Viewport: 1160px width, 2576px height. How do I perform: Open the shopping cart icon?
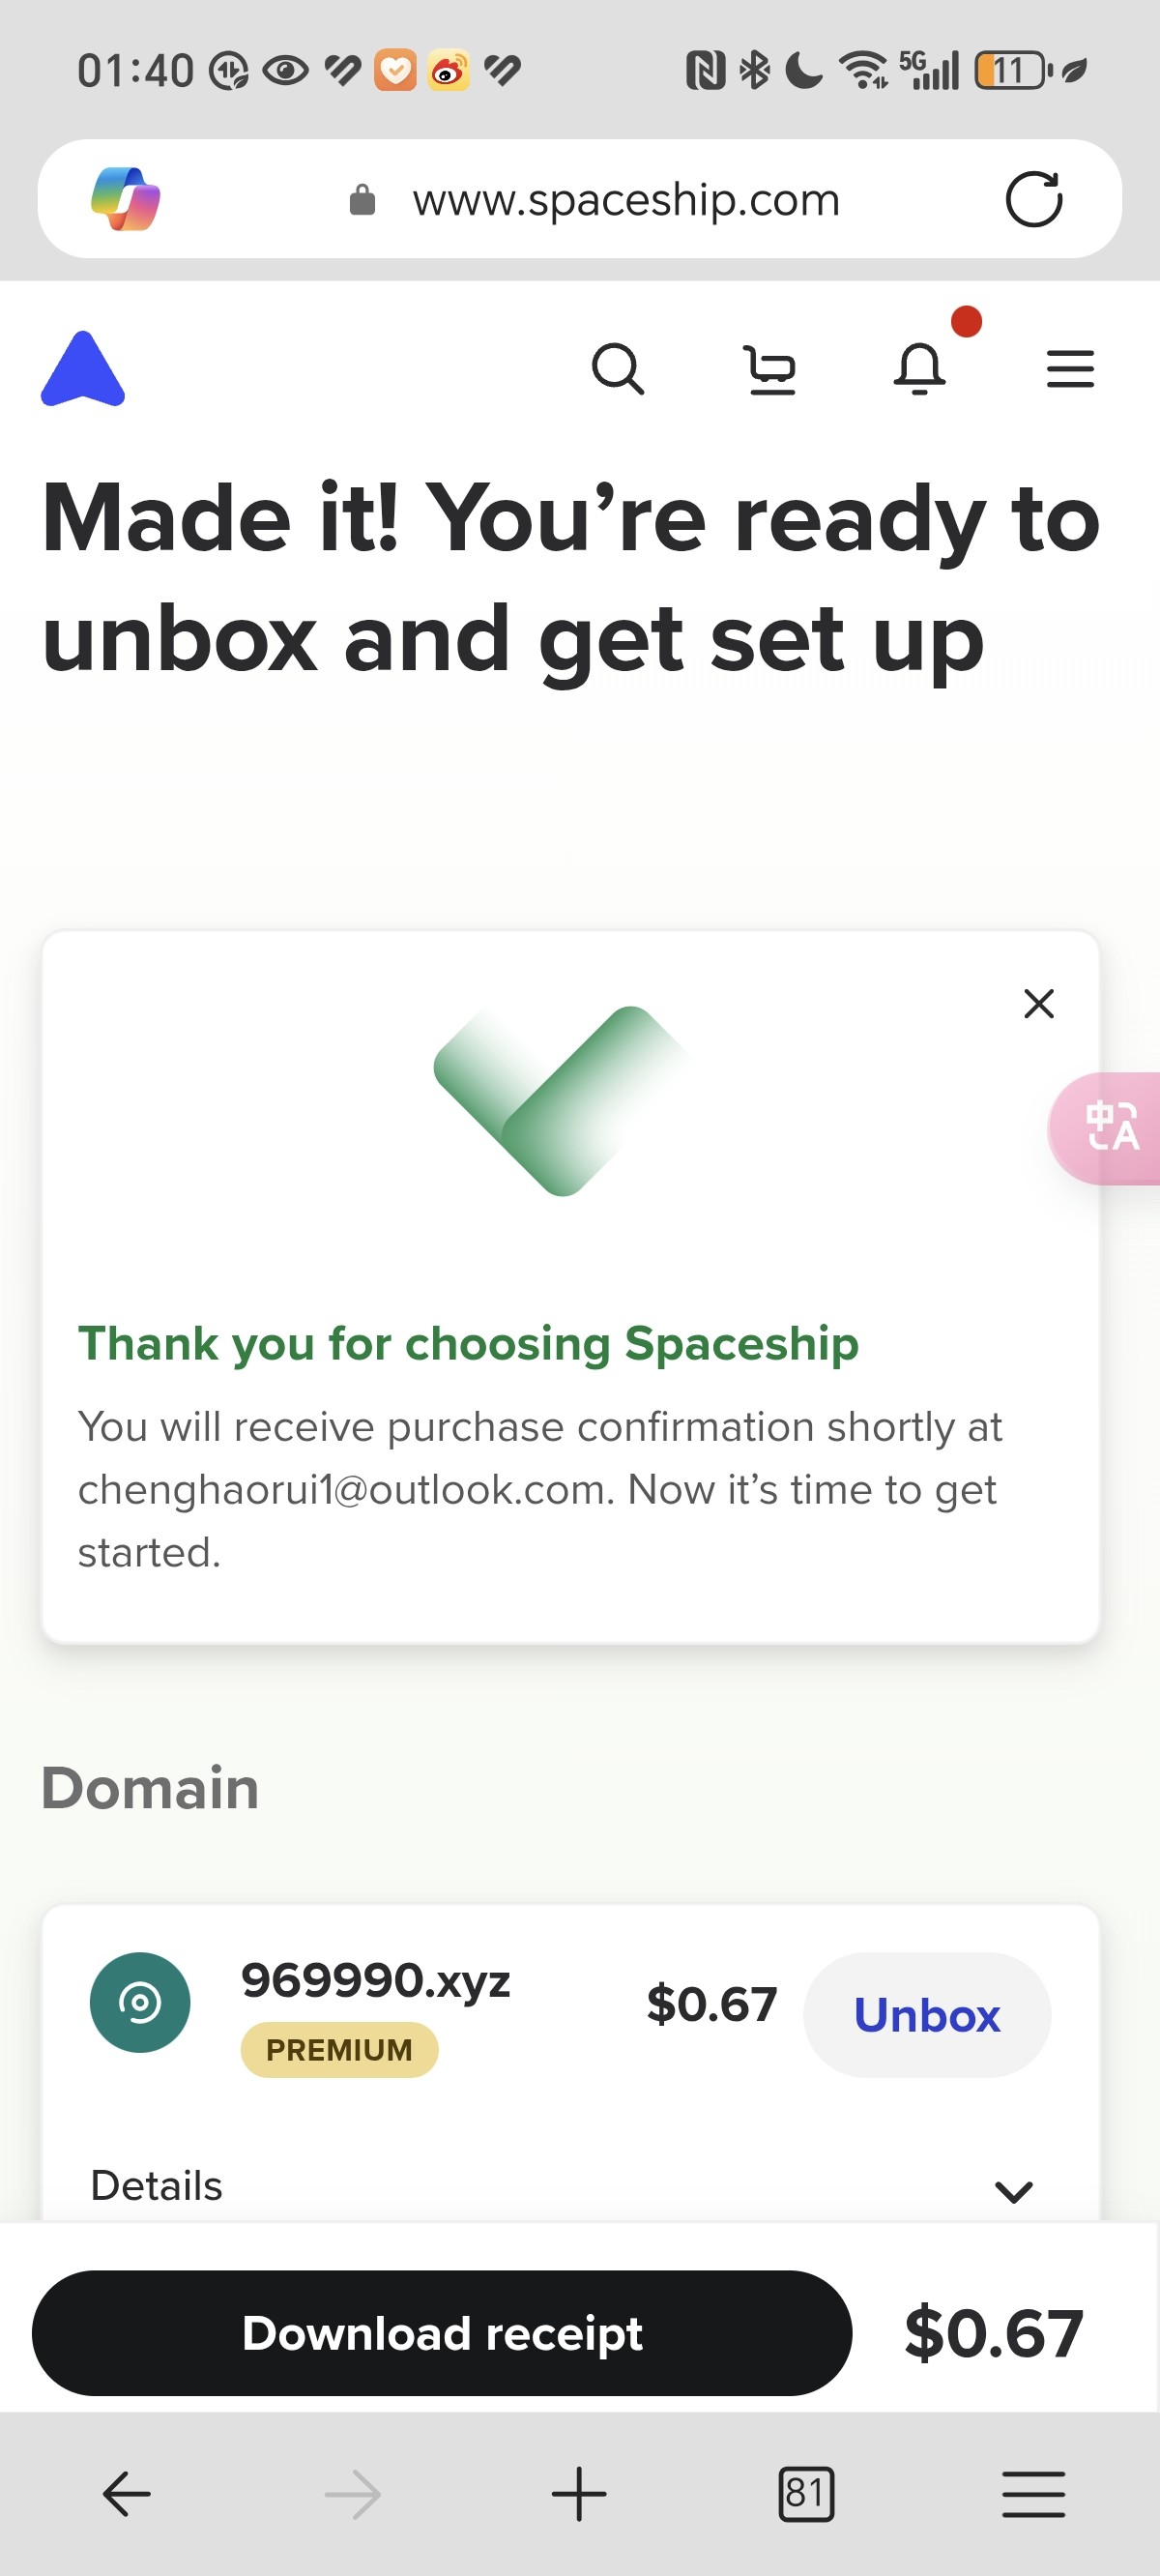point(770,369)
